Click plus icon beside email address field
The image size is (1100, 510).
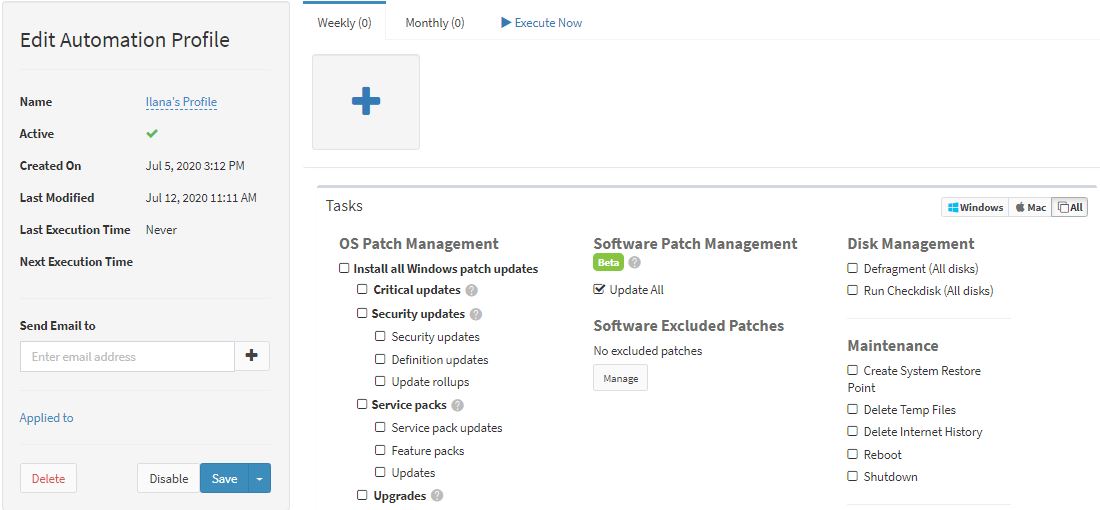point(252,356)
